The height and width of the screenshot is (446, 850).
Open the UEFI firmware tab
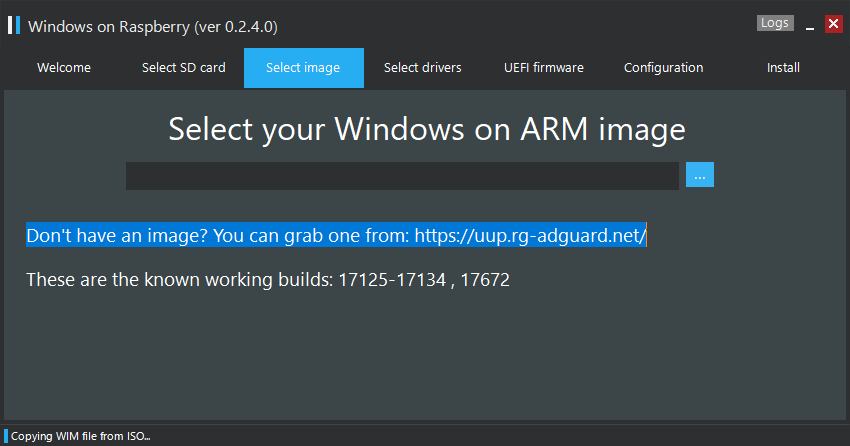544,68
